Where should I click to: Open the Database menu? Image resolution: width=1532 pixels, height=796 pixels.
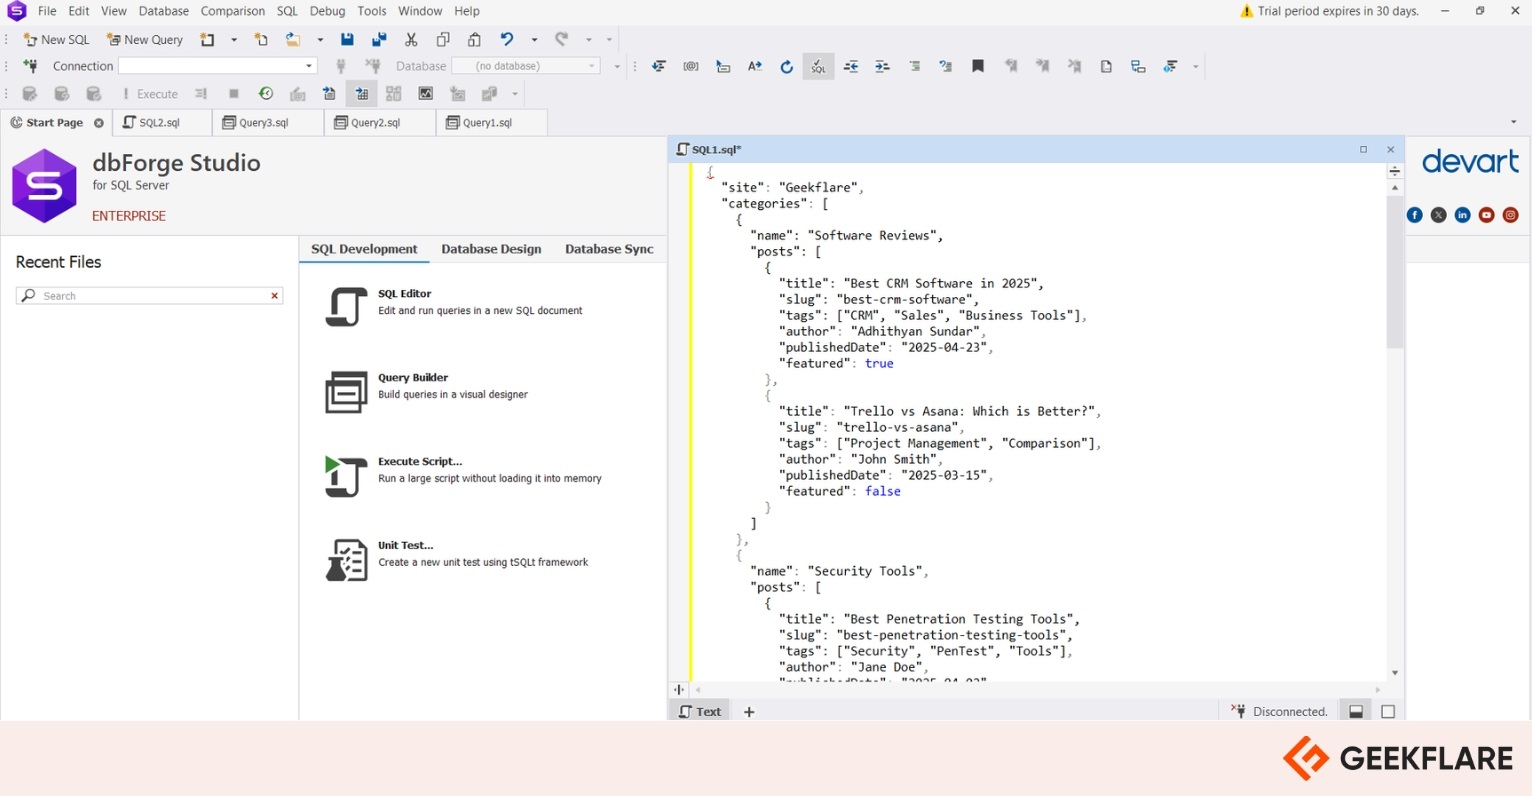pos(164,11)
